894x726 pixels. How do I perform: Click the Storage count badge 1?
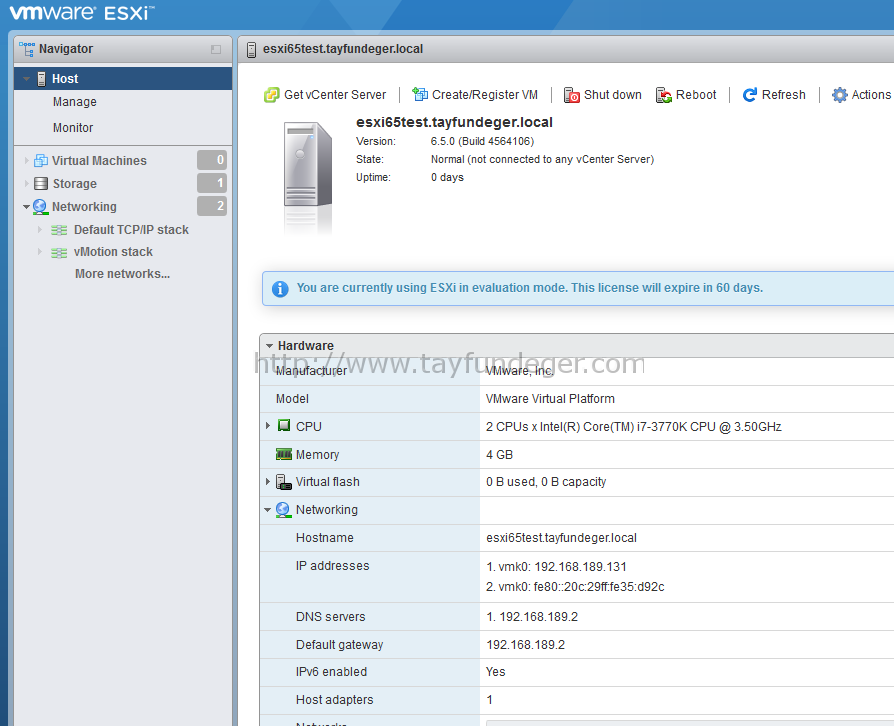(x=212, y=183)
